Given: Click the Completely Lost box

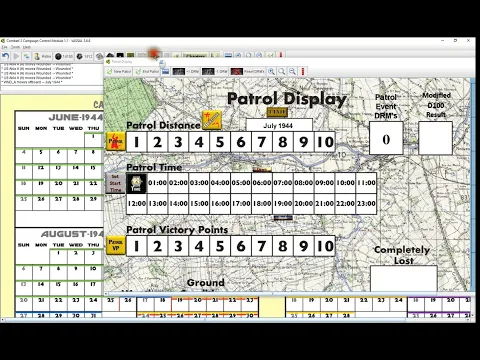Looking at the screenshot, I should tap(403, 278).
